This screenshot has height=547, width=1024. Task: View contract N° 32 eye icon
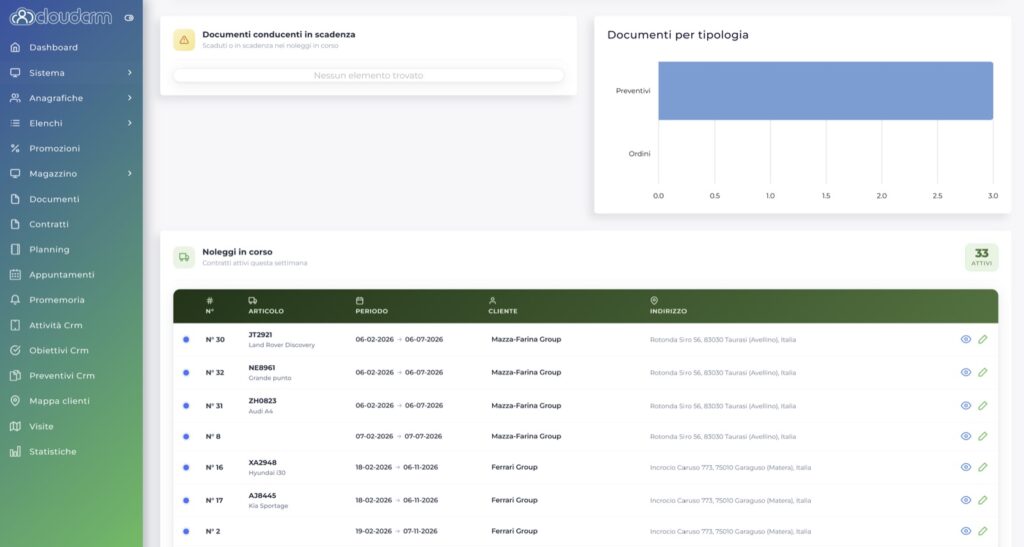click(966, 372)
